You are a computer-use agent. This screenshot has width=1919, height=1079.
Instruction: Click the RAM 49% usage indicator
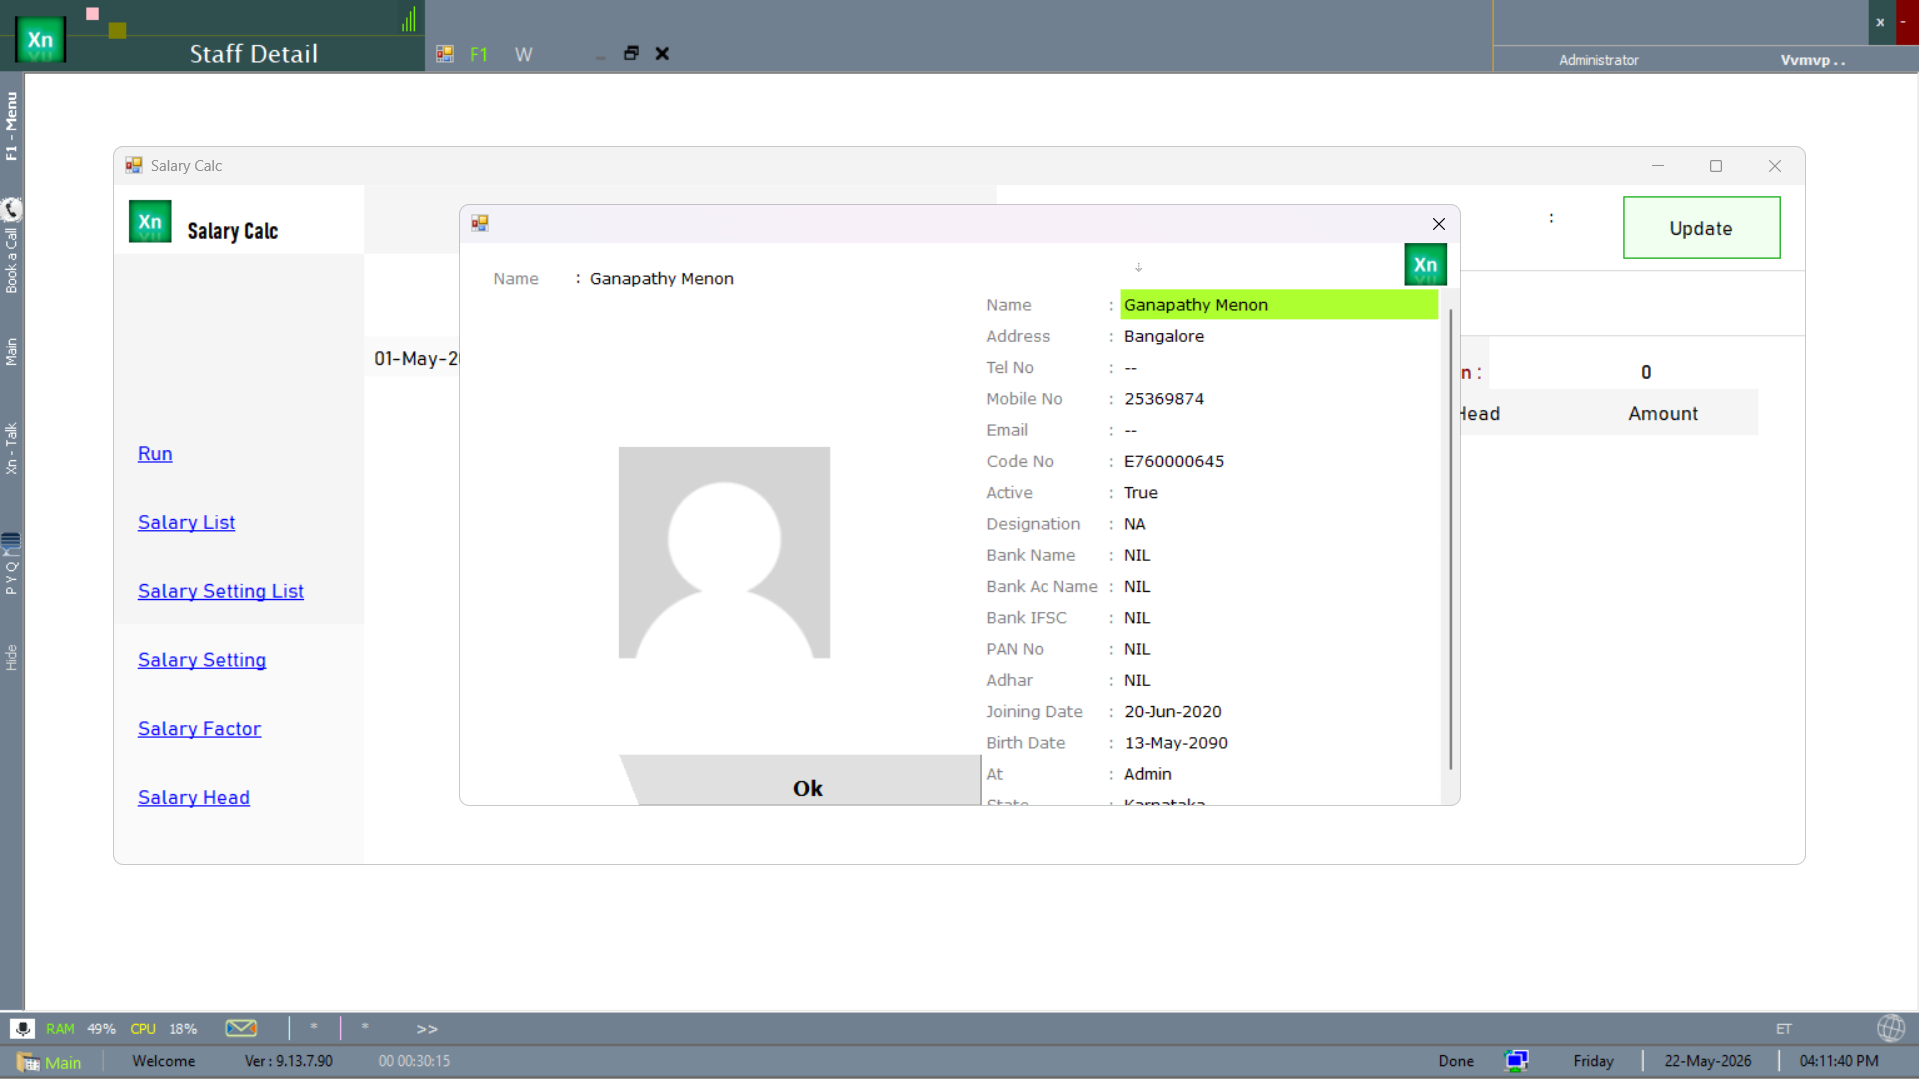(81, 1029)
